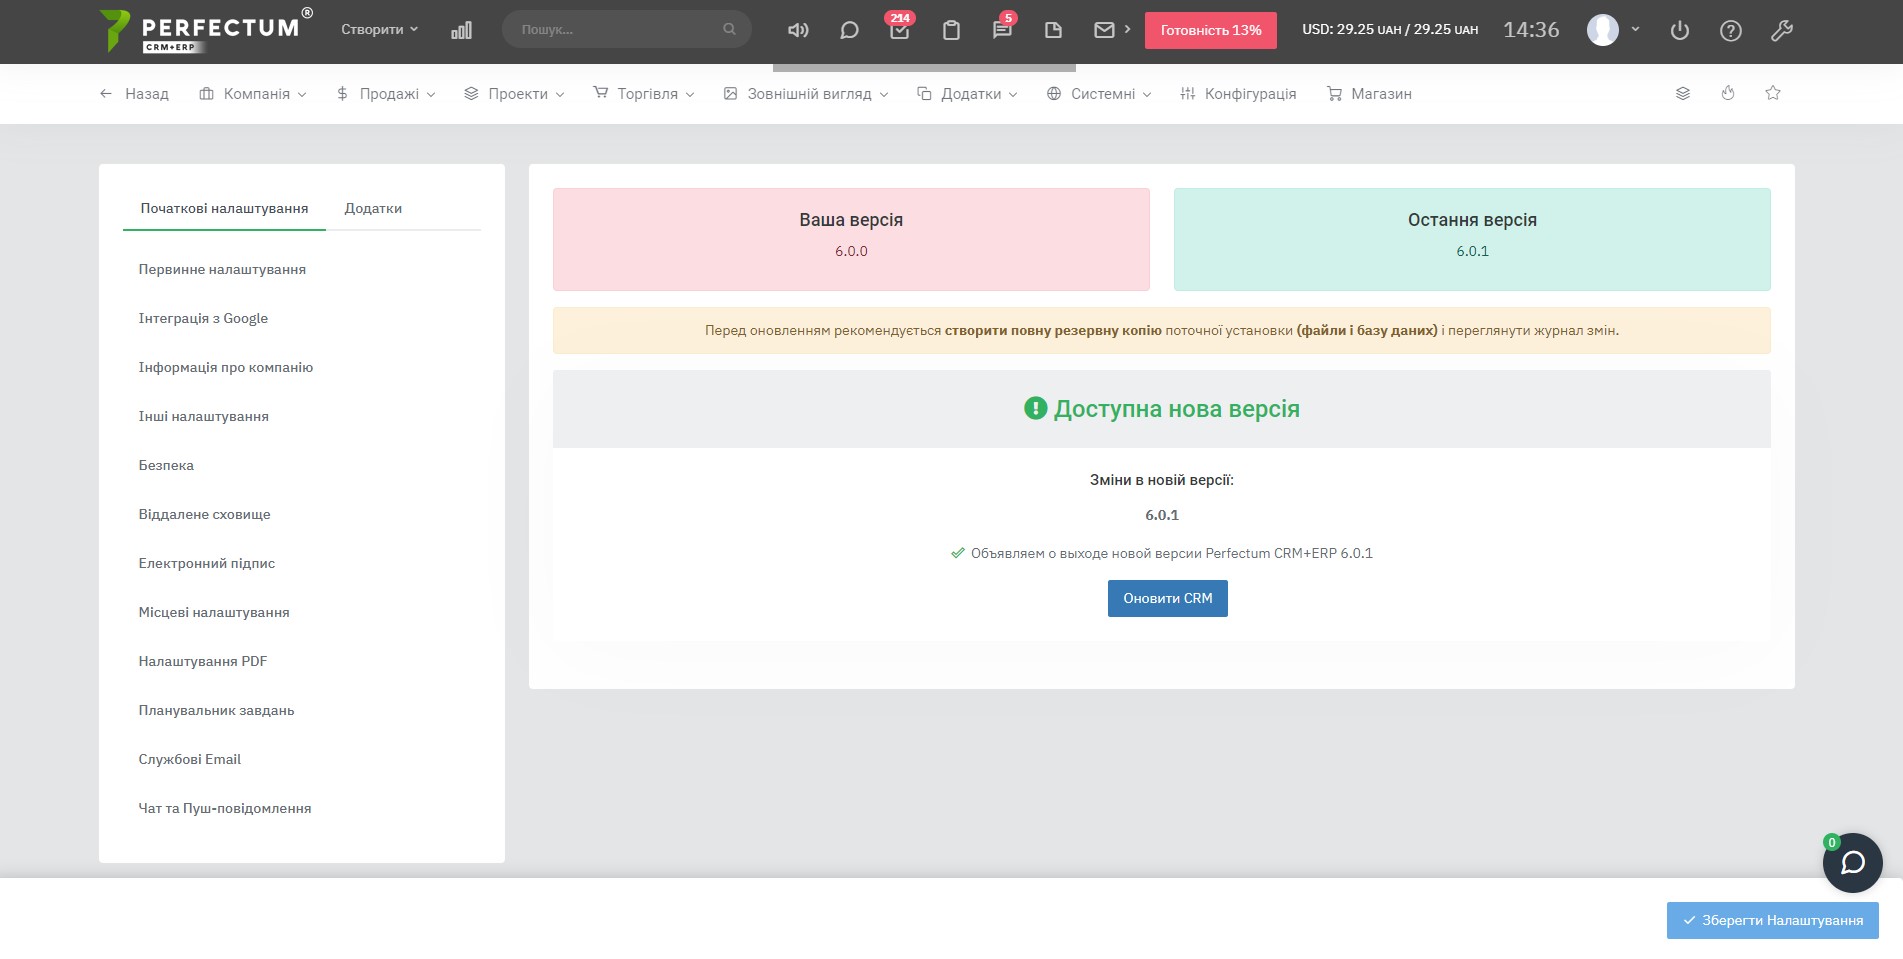Open the Магазин menu item
The image size is (1903, 959).
[1369, 94]
